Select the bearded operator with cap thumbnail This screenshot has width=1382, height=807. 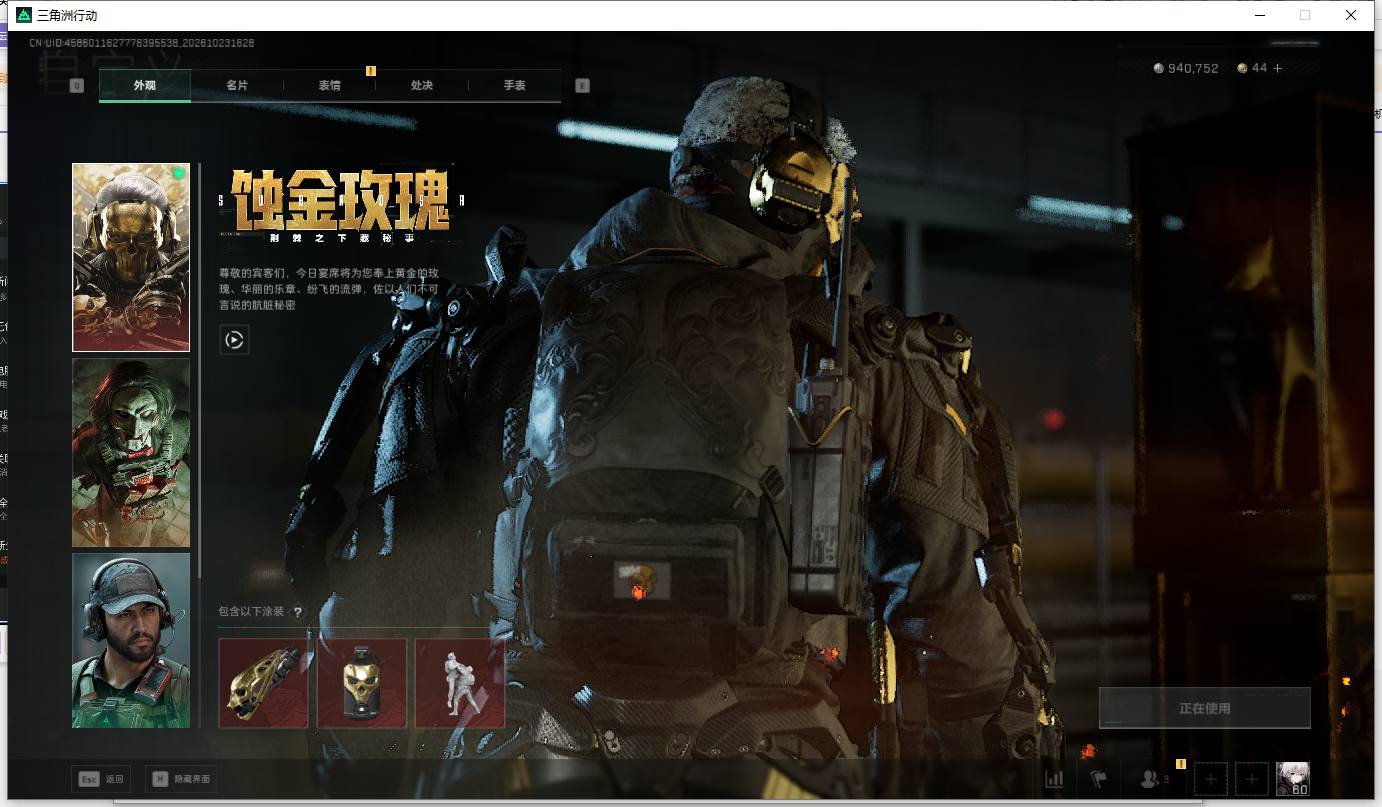(x=131, y=640)
